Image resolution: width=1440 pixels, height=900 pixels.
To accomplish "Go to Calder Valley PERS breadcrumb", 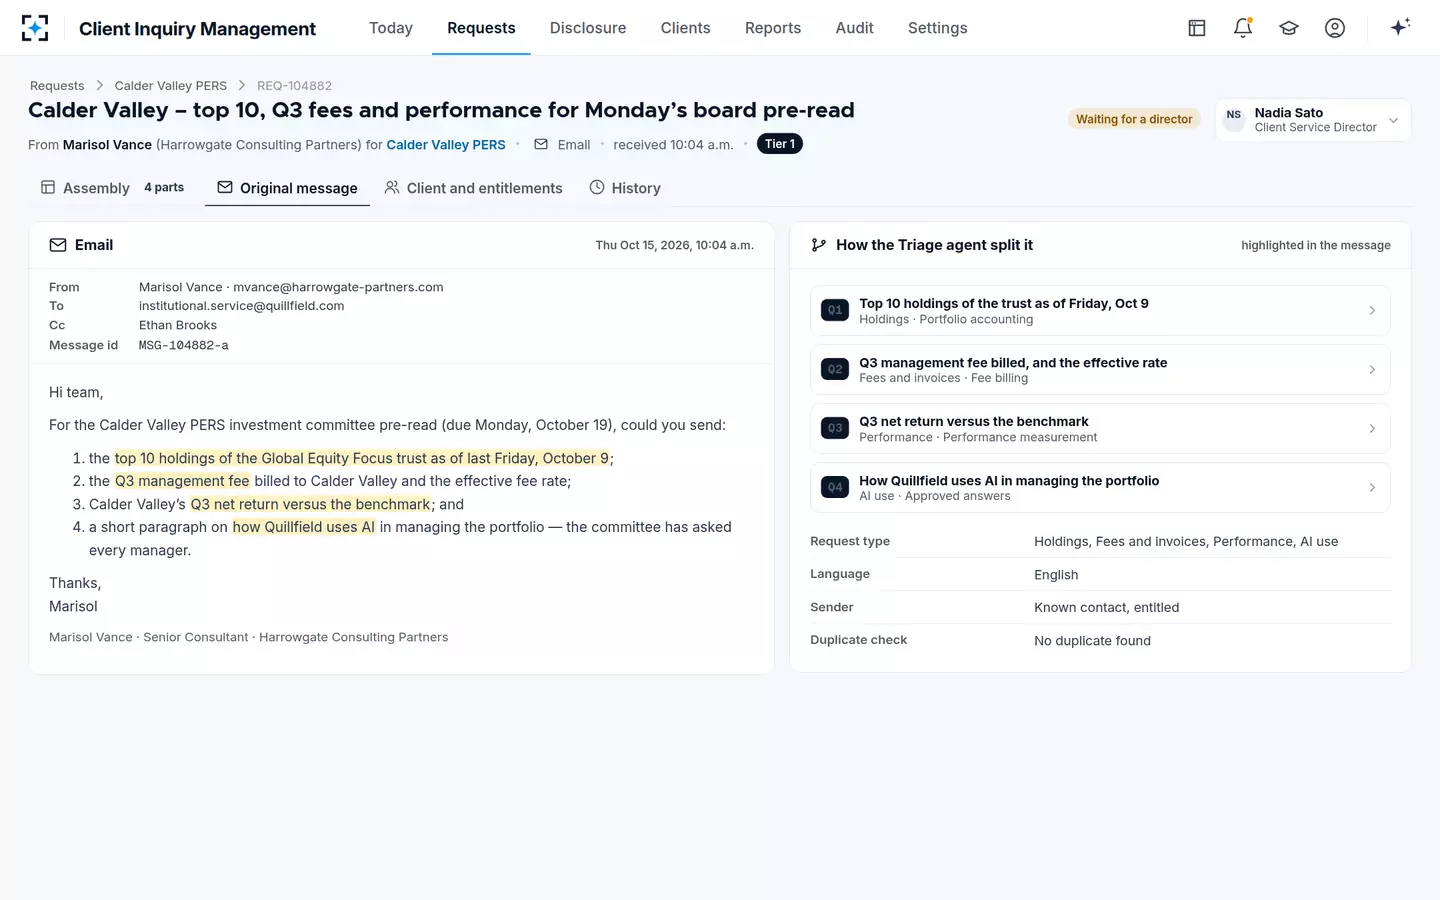I will tap(171, 86).
